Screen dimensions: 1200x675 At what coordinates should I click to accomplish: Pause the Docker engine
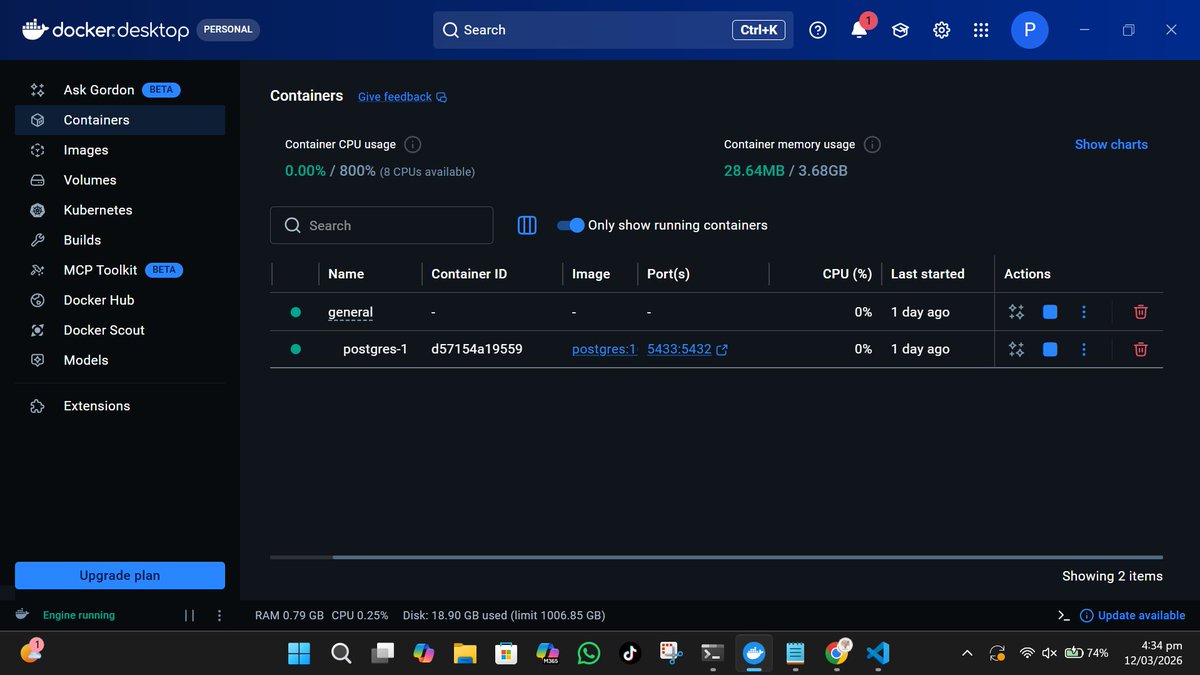tap(189, 616)
